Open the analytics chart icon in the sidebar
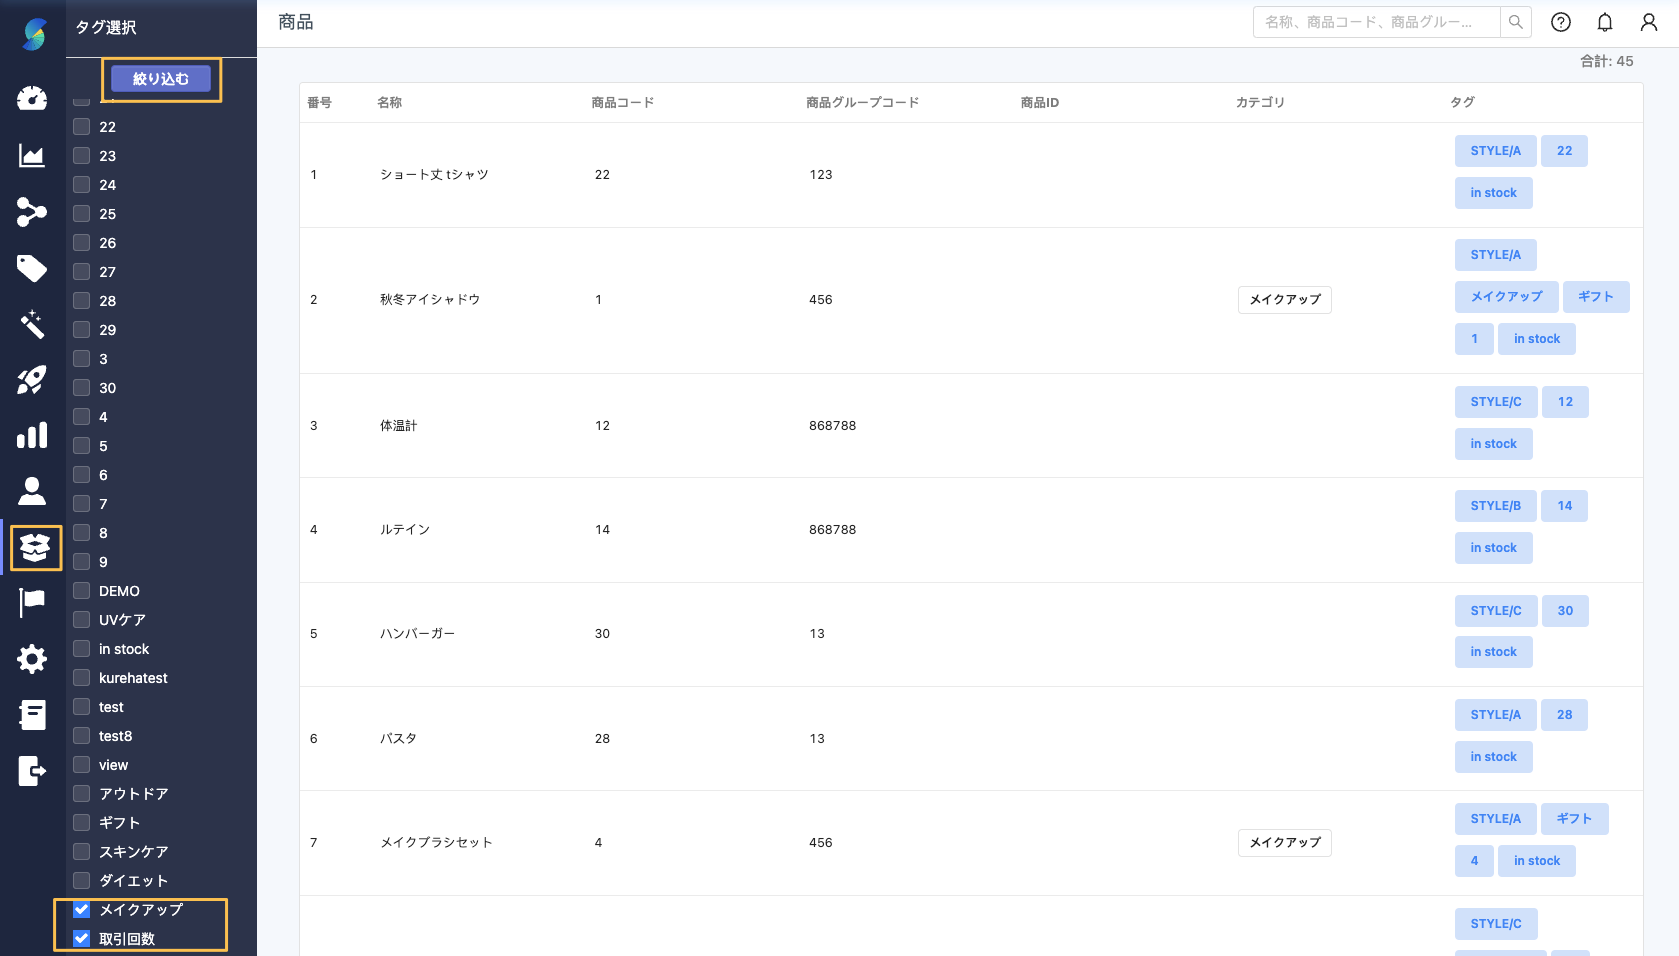1679x956 pixels. (33, 156)
